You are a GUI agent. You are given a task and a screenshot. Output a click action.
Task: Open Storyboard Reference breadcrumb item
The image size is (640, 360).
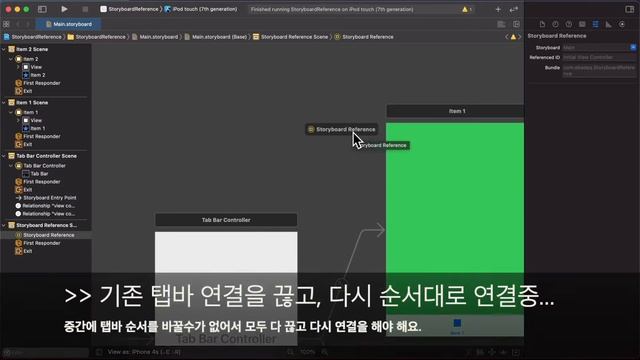[x=364, y=37]
